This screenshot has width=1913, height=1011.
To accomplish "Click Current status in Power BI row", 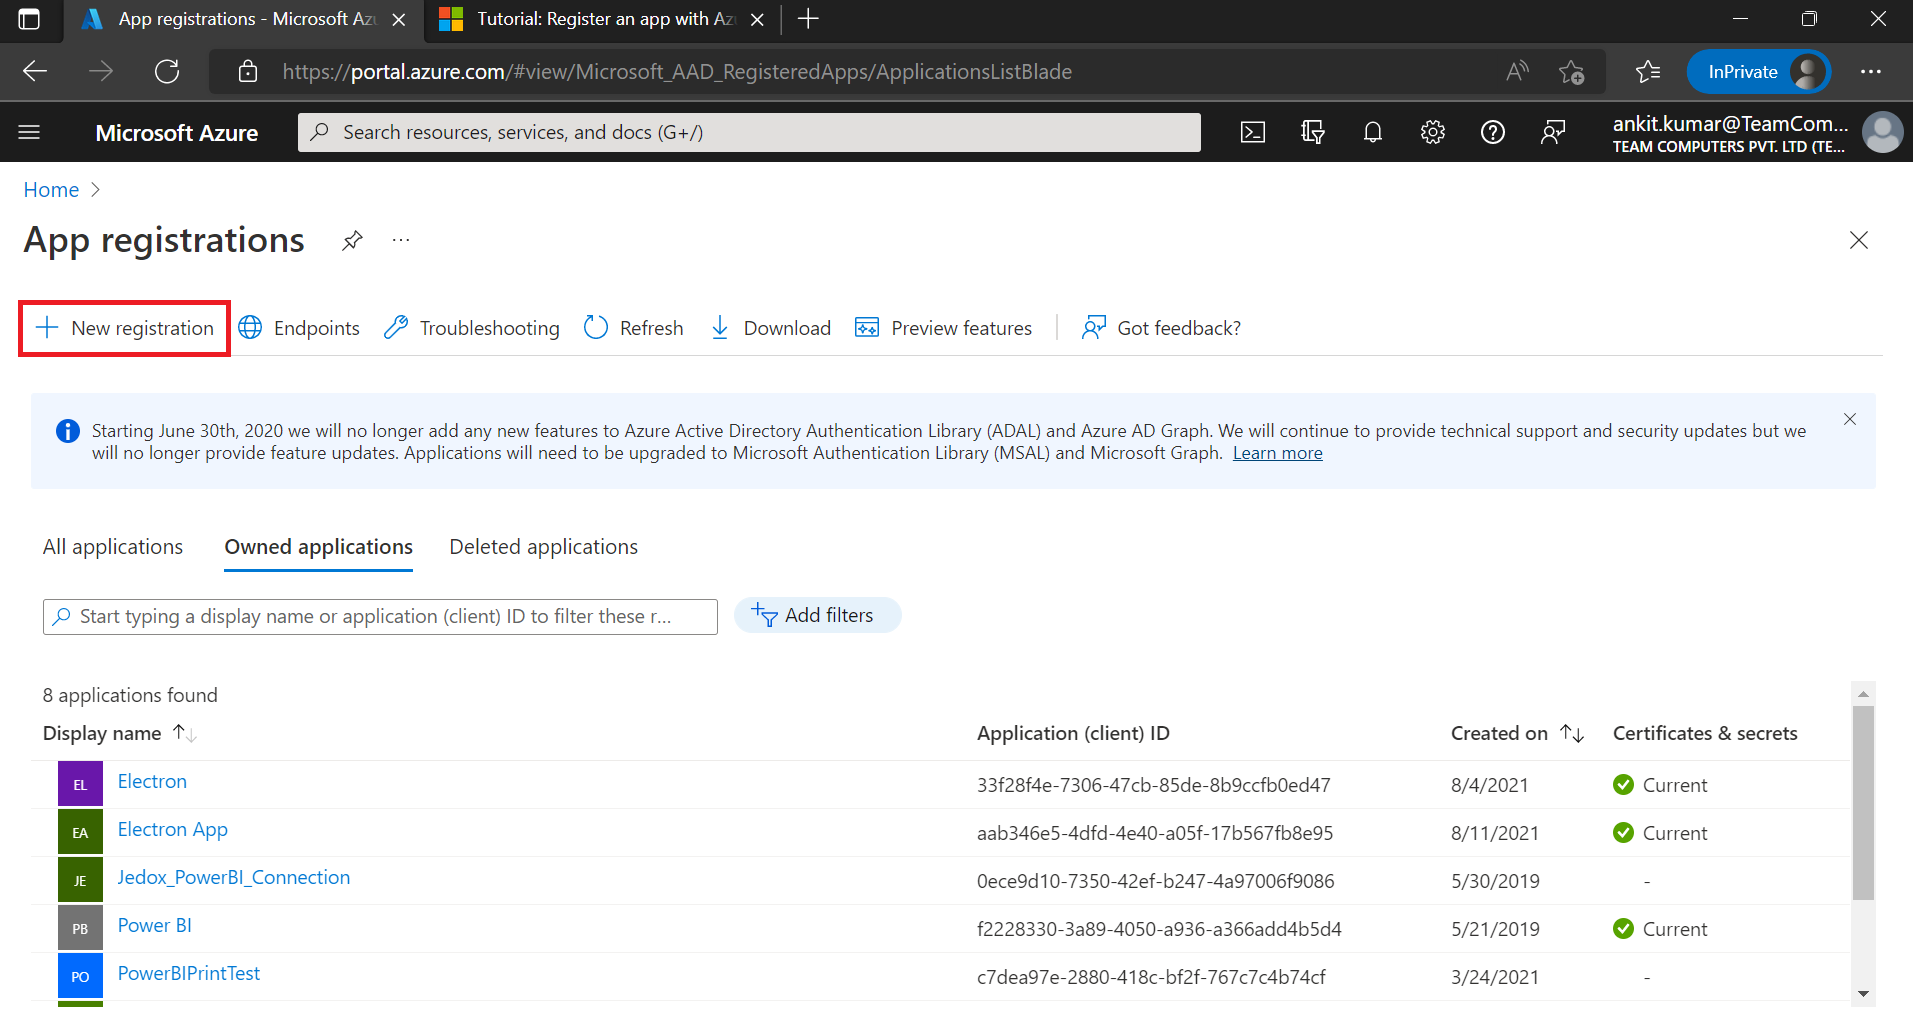I will [1660, 929].
